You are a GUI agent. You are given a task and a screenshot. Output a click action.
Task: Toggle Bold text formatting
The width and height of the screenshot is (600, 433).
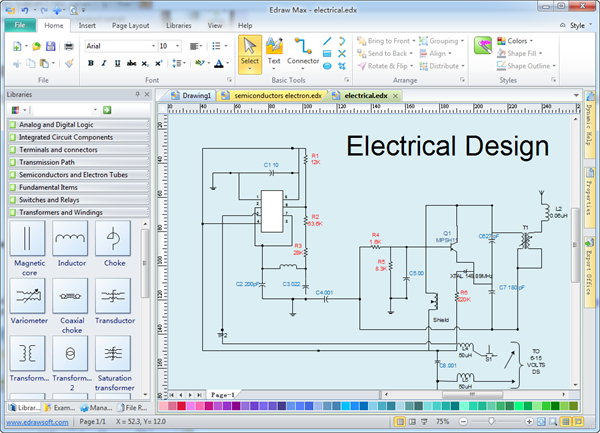(x=91, y=63)
